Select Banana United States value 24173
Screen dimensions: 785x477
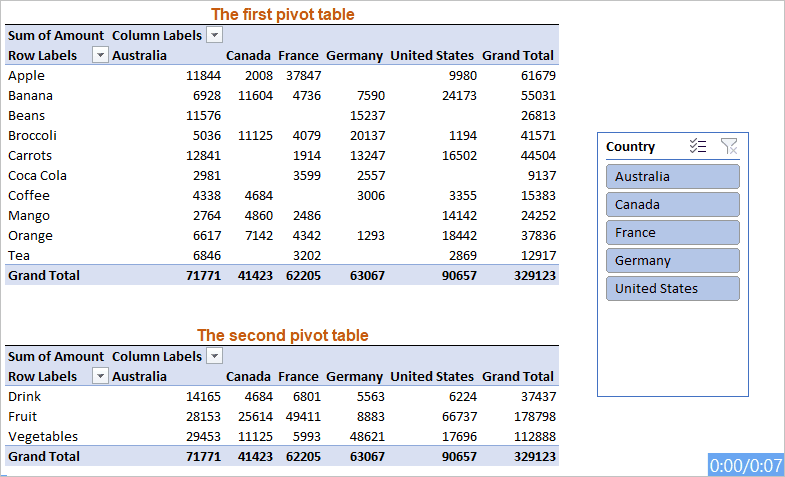pyautogui.click(x=459, y=96)
